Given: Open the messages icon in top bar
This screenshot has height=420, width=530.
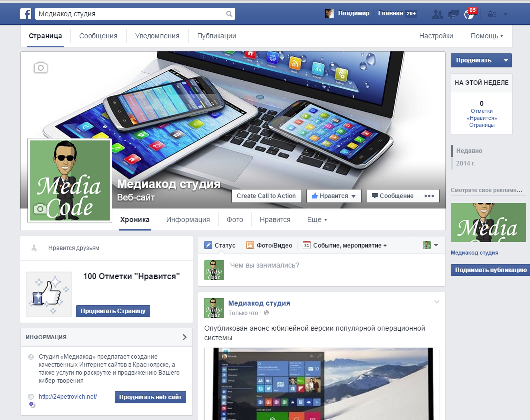Looking at the screenshot, I should (x=453, y=14).
